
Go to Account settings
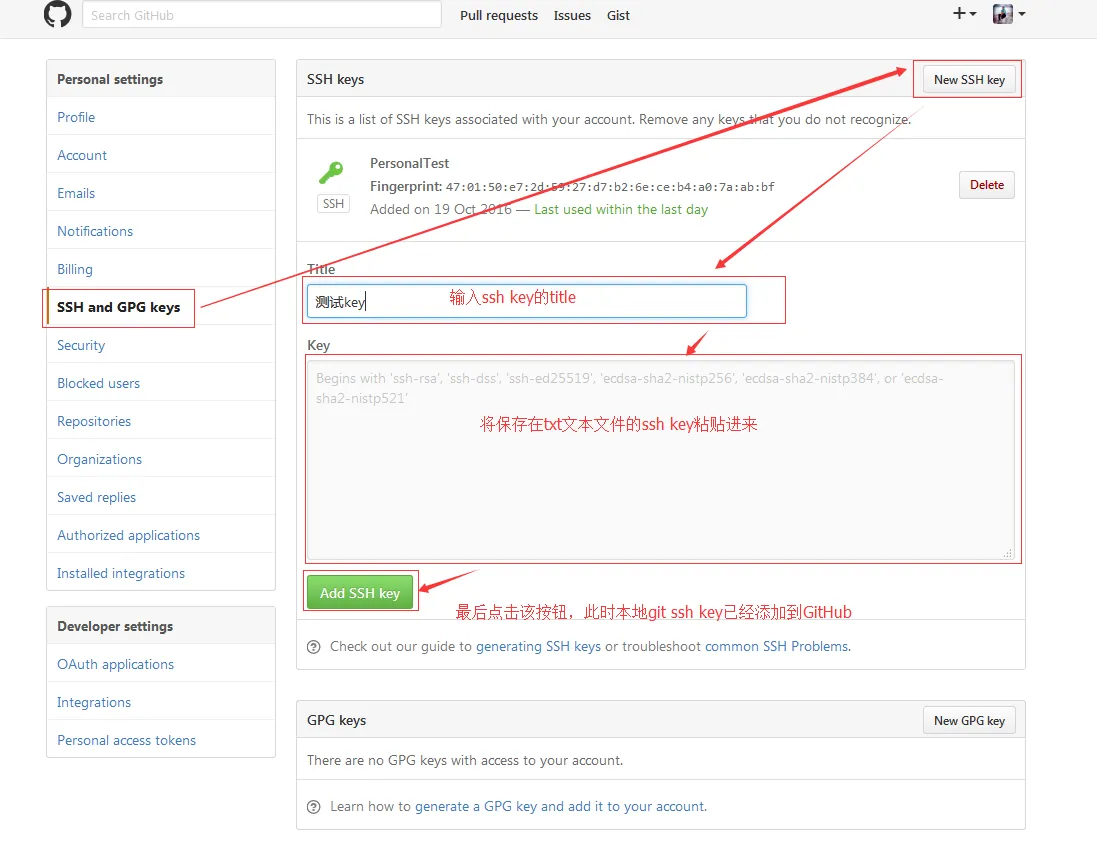point(161,155)
